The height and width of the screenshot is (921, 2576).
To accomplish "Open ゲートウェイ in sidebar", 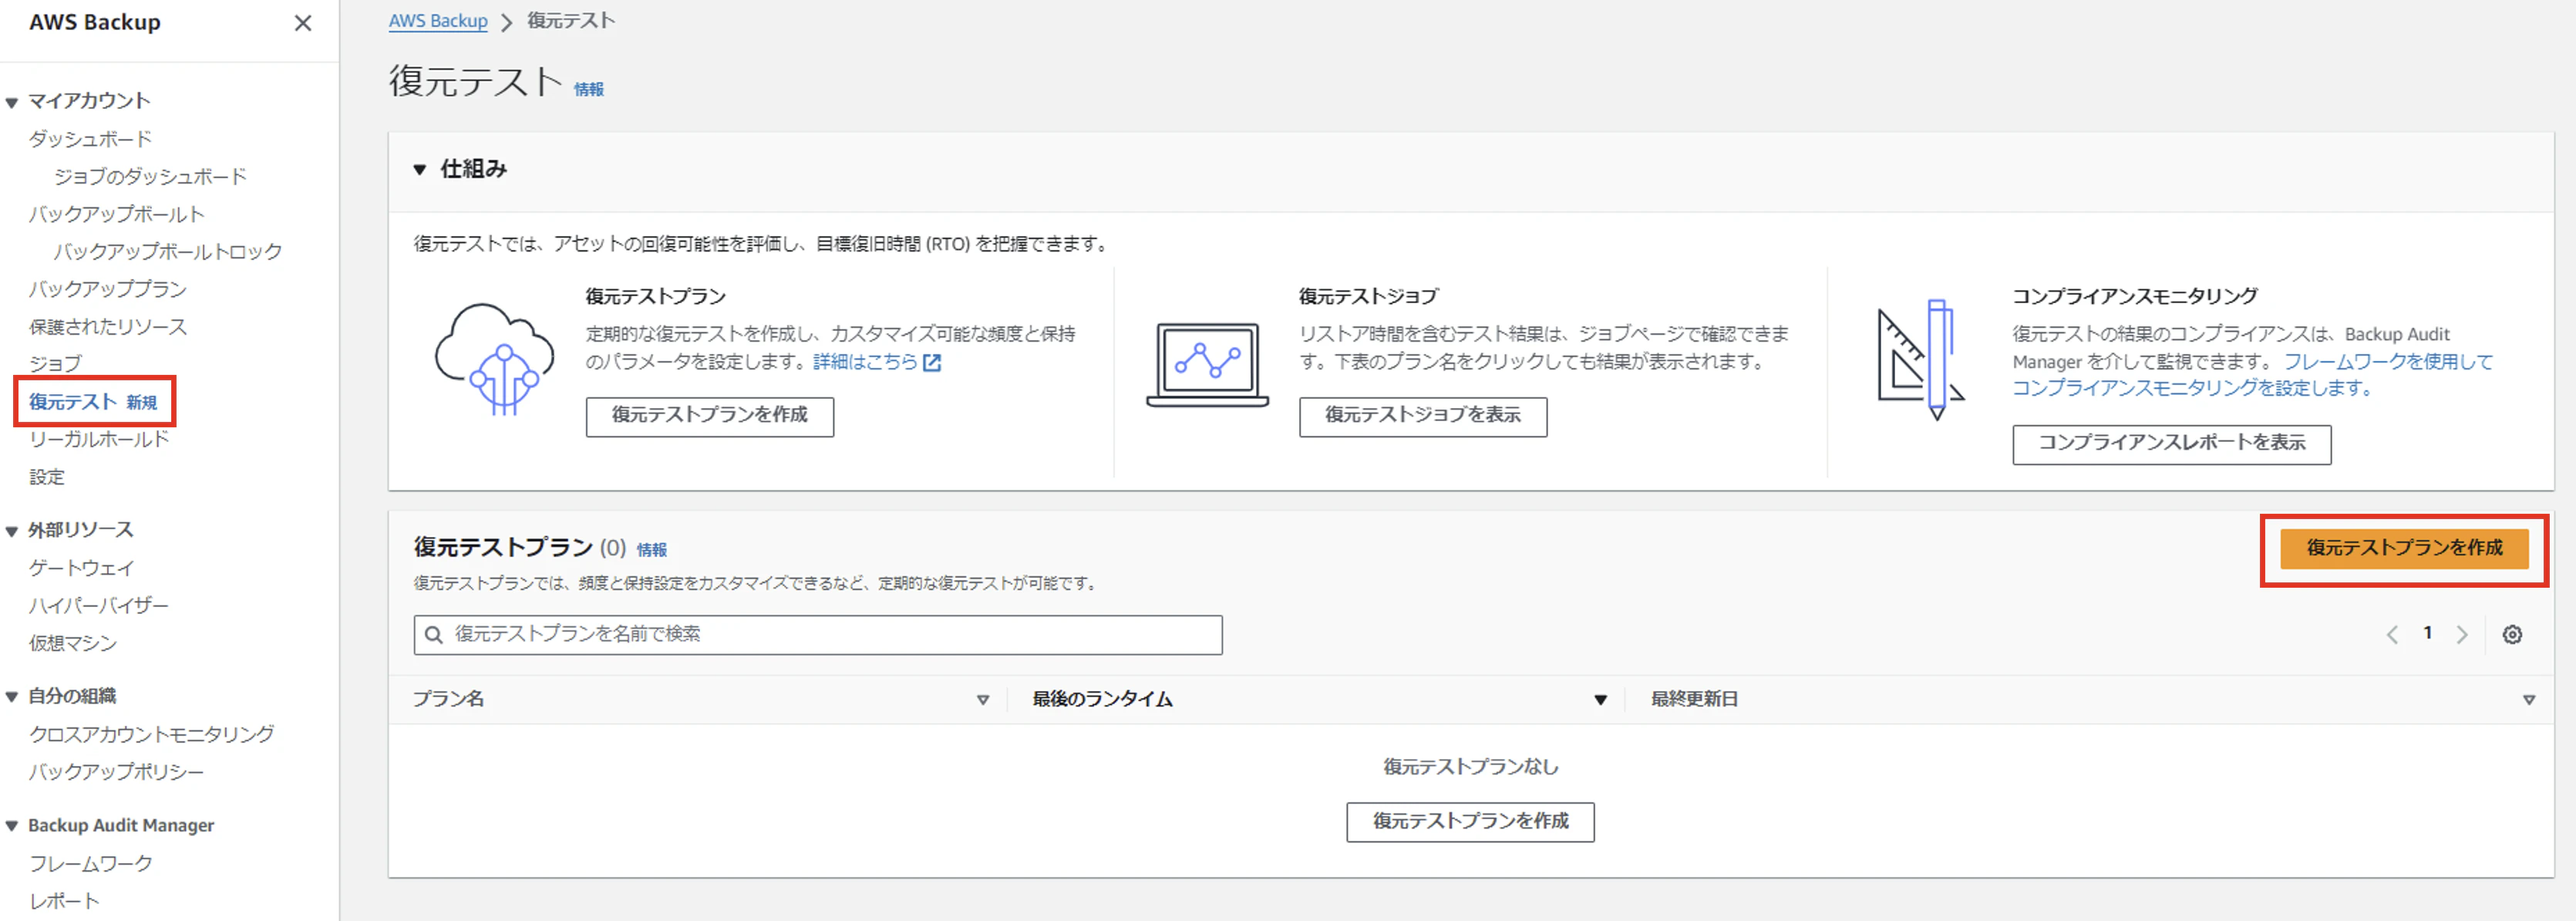I will [x=81, y=568].
